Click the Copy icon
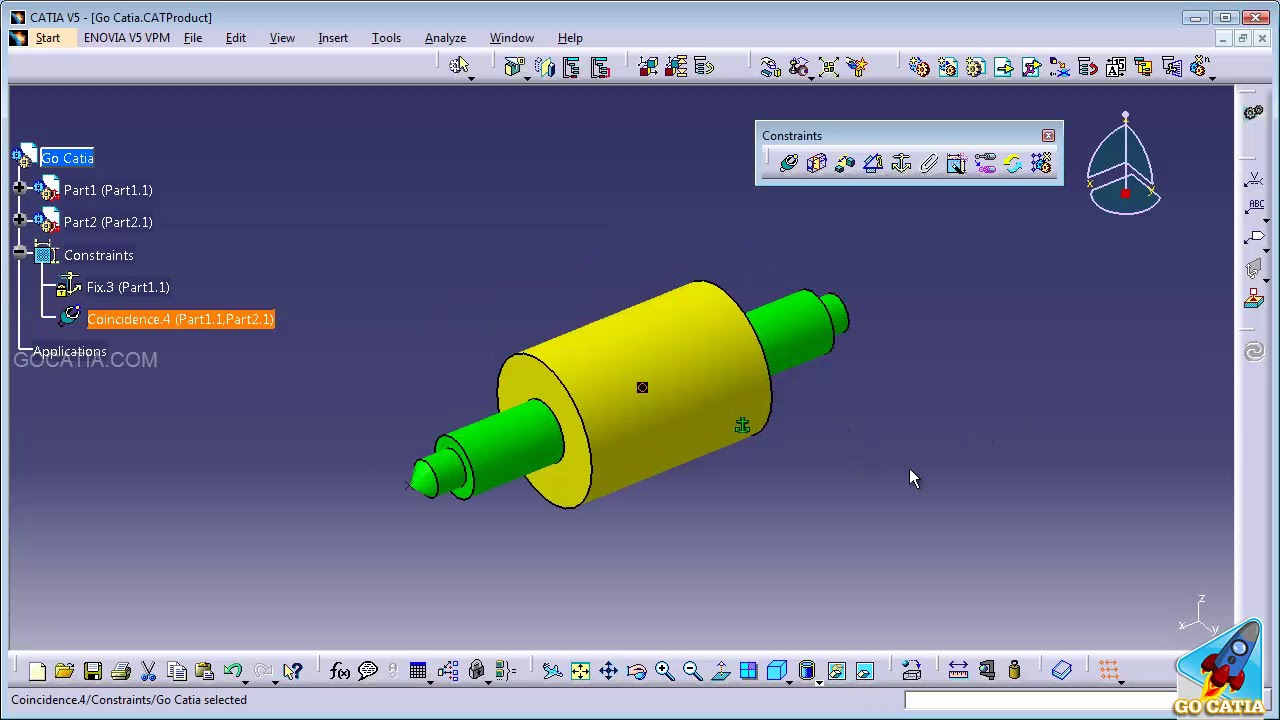This screenshot has width=1280, height=720. [177, 671]
